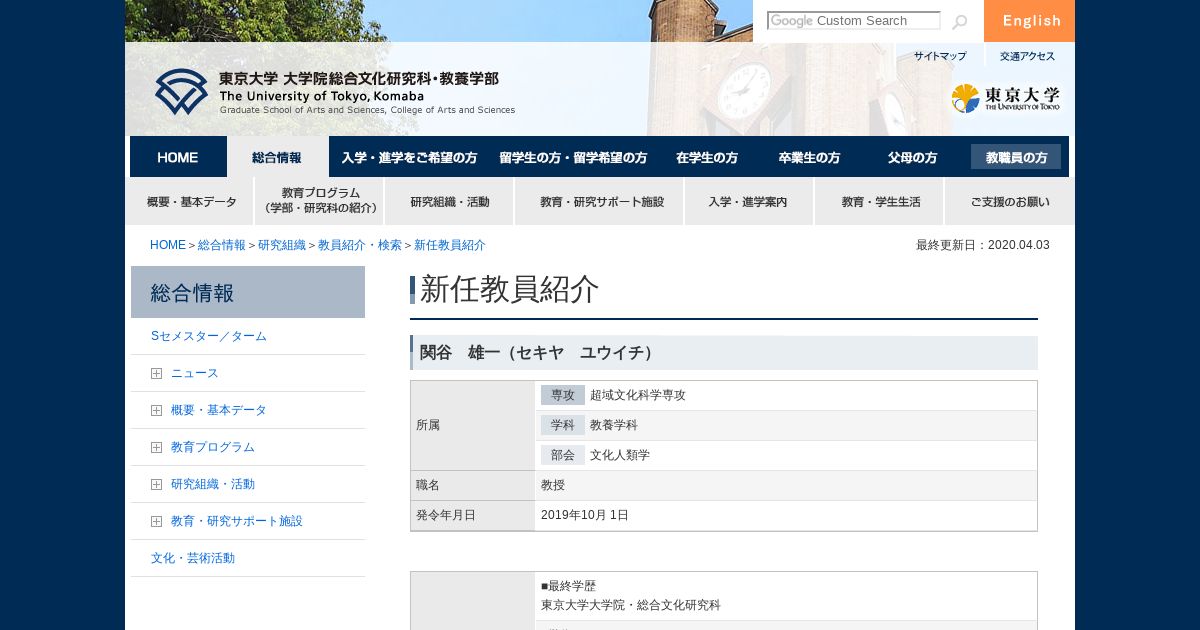Expand 概要・基本データ in sidebar
This screenshot has height=630, width=1200.
(156, 410)
